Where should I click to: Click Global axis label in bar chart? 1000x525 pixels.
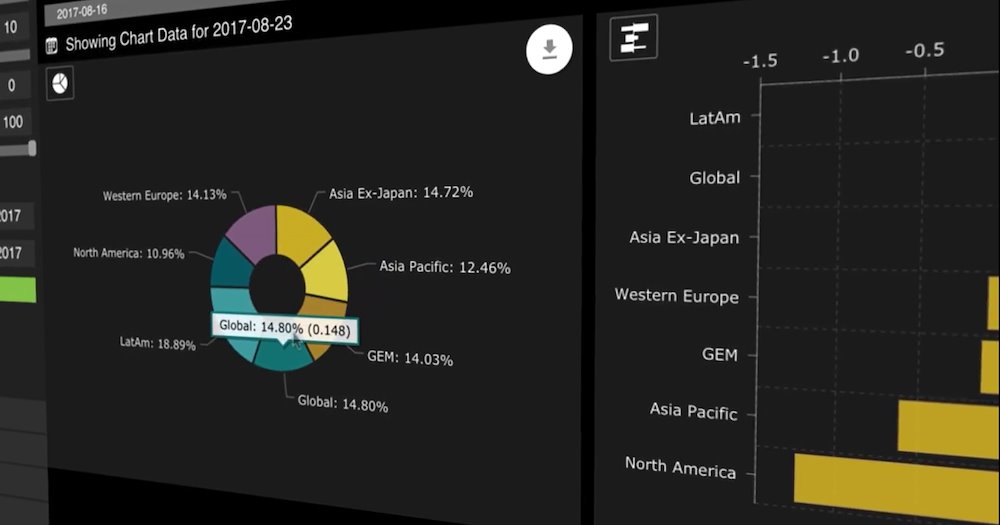click(714, 177)
